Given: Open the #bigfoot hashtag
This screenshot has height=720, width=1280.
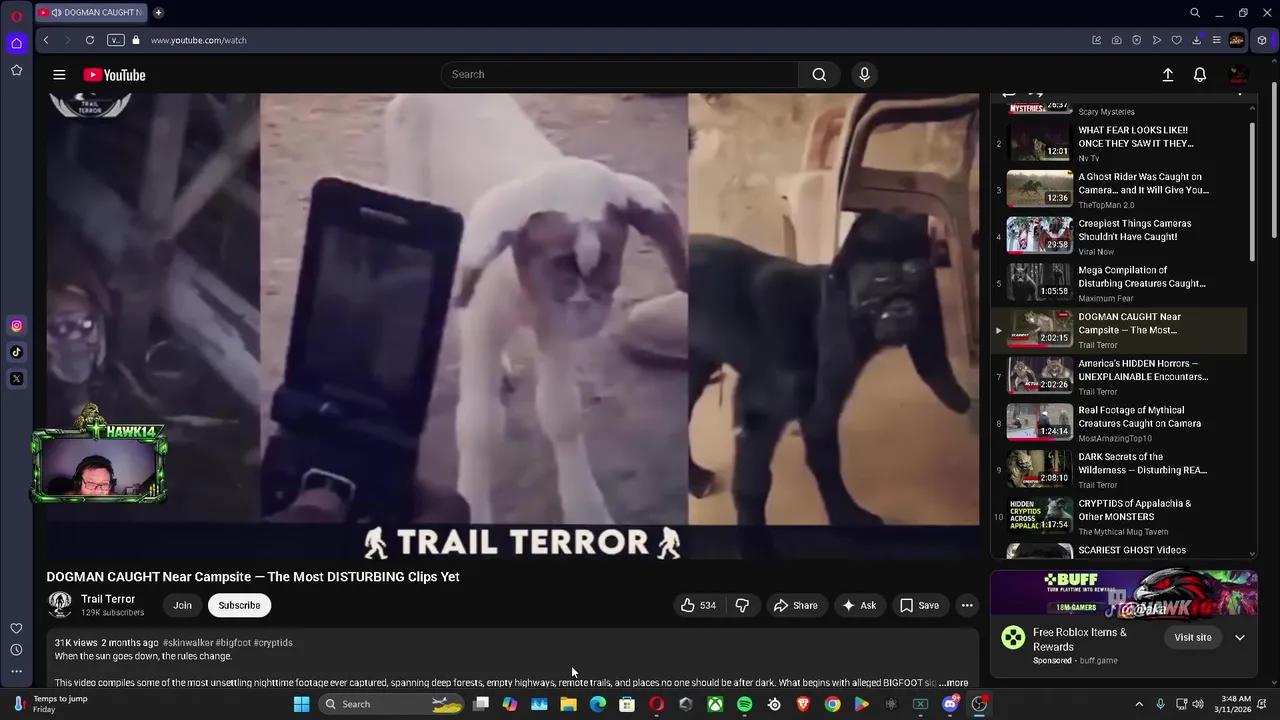Looking at the screenshot, I should 233,643.
